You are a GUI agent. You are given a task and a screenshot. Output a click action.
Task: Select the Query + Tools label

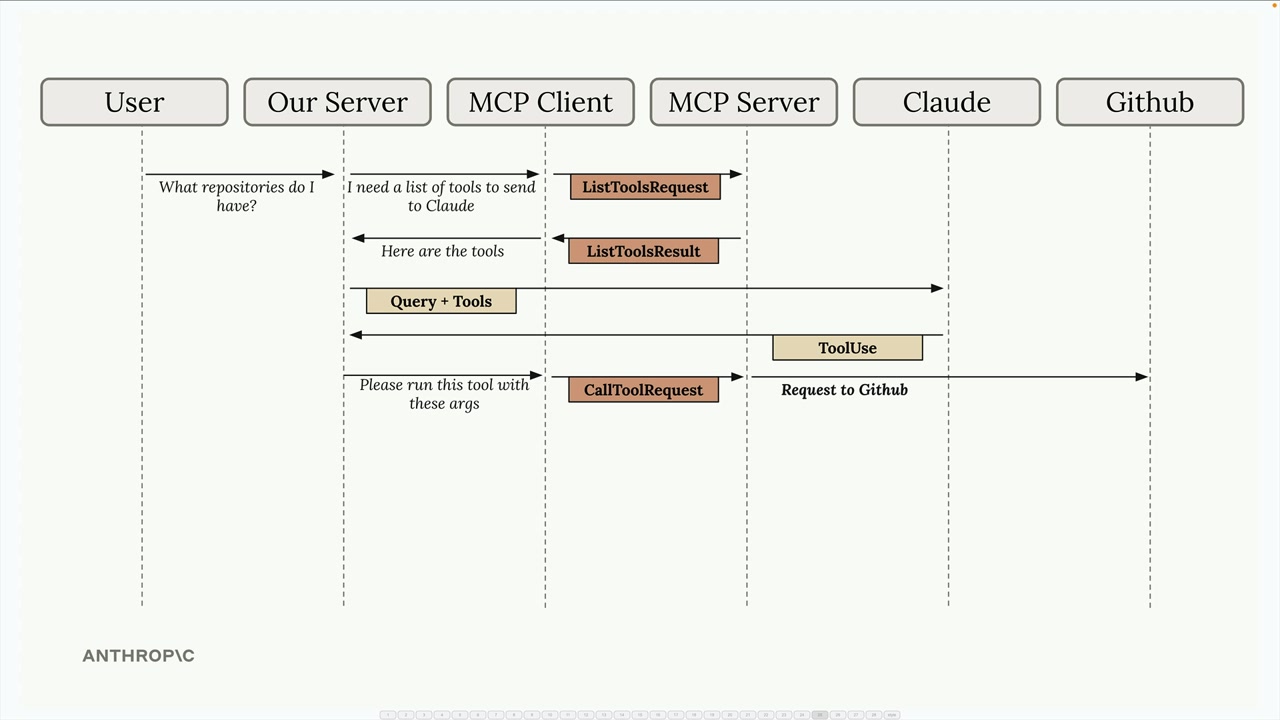pos(441,301)
